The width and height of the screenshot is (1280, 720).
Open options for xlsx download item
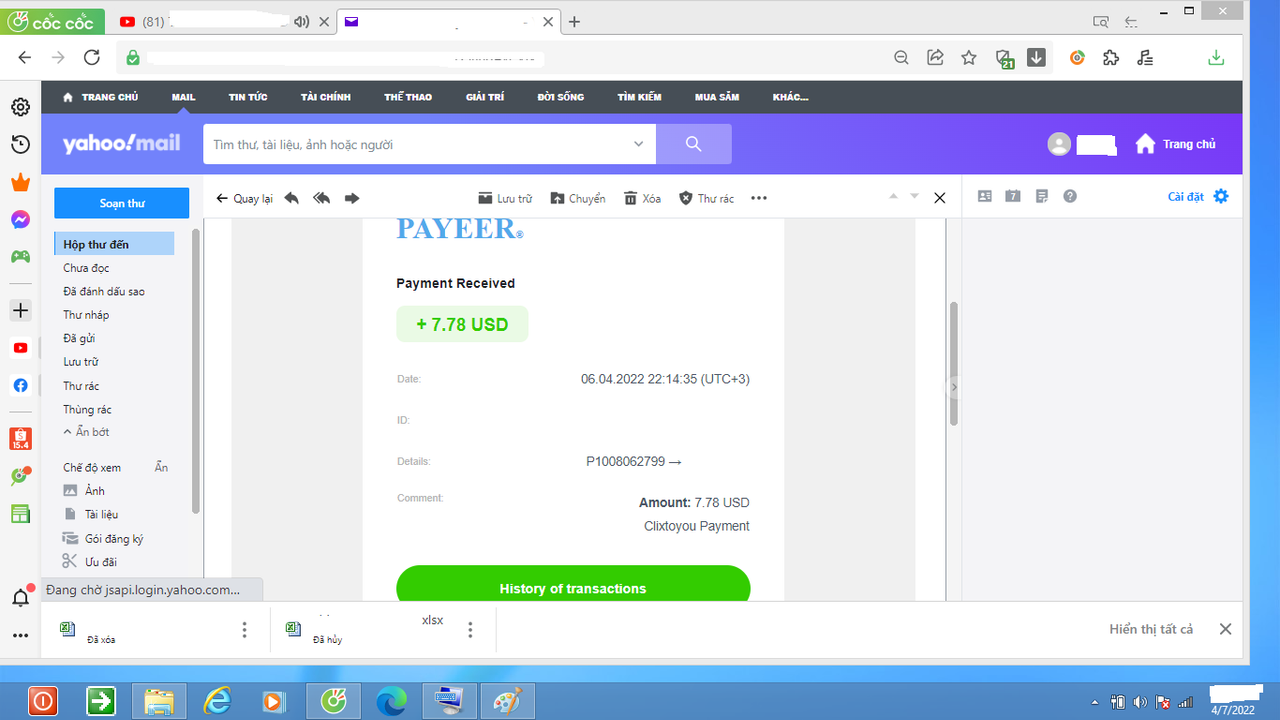click(470, 630)
